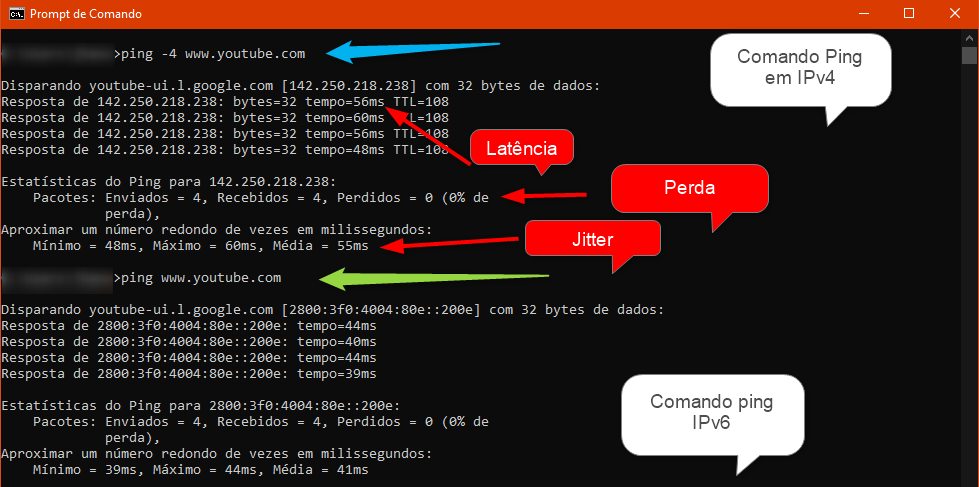Click the Disparando line with [142.250.218.238]
Screen dimensions: 979x487
click(301, 86)
